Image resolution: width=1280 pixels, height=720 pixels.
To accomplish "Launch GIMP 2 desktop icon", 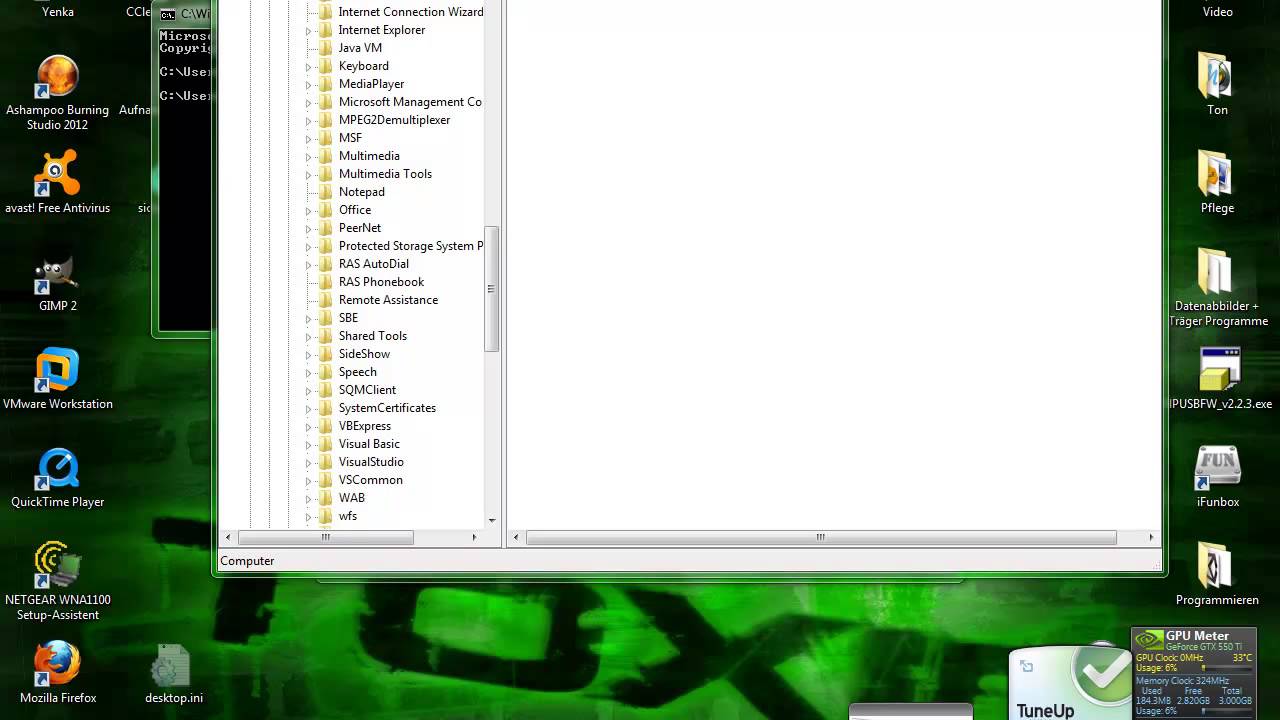I will (57, 284).
